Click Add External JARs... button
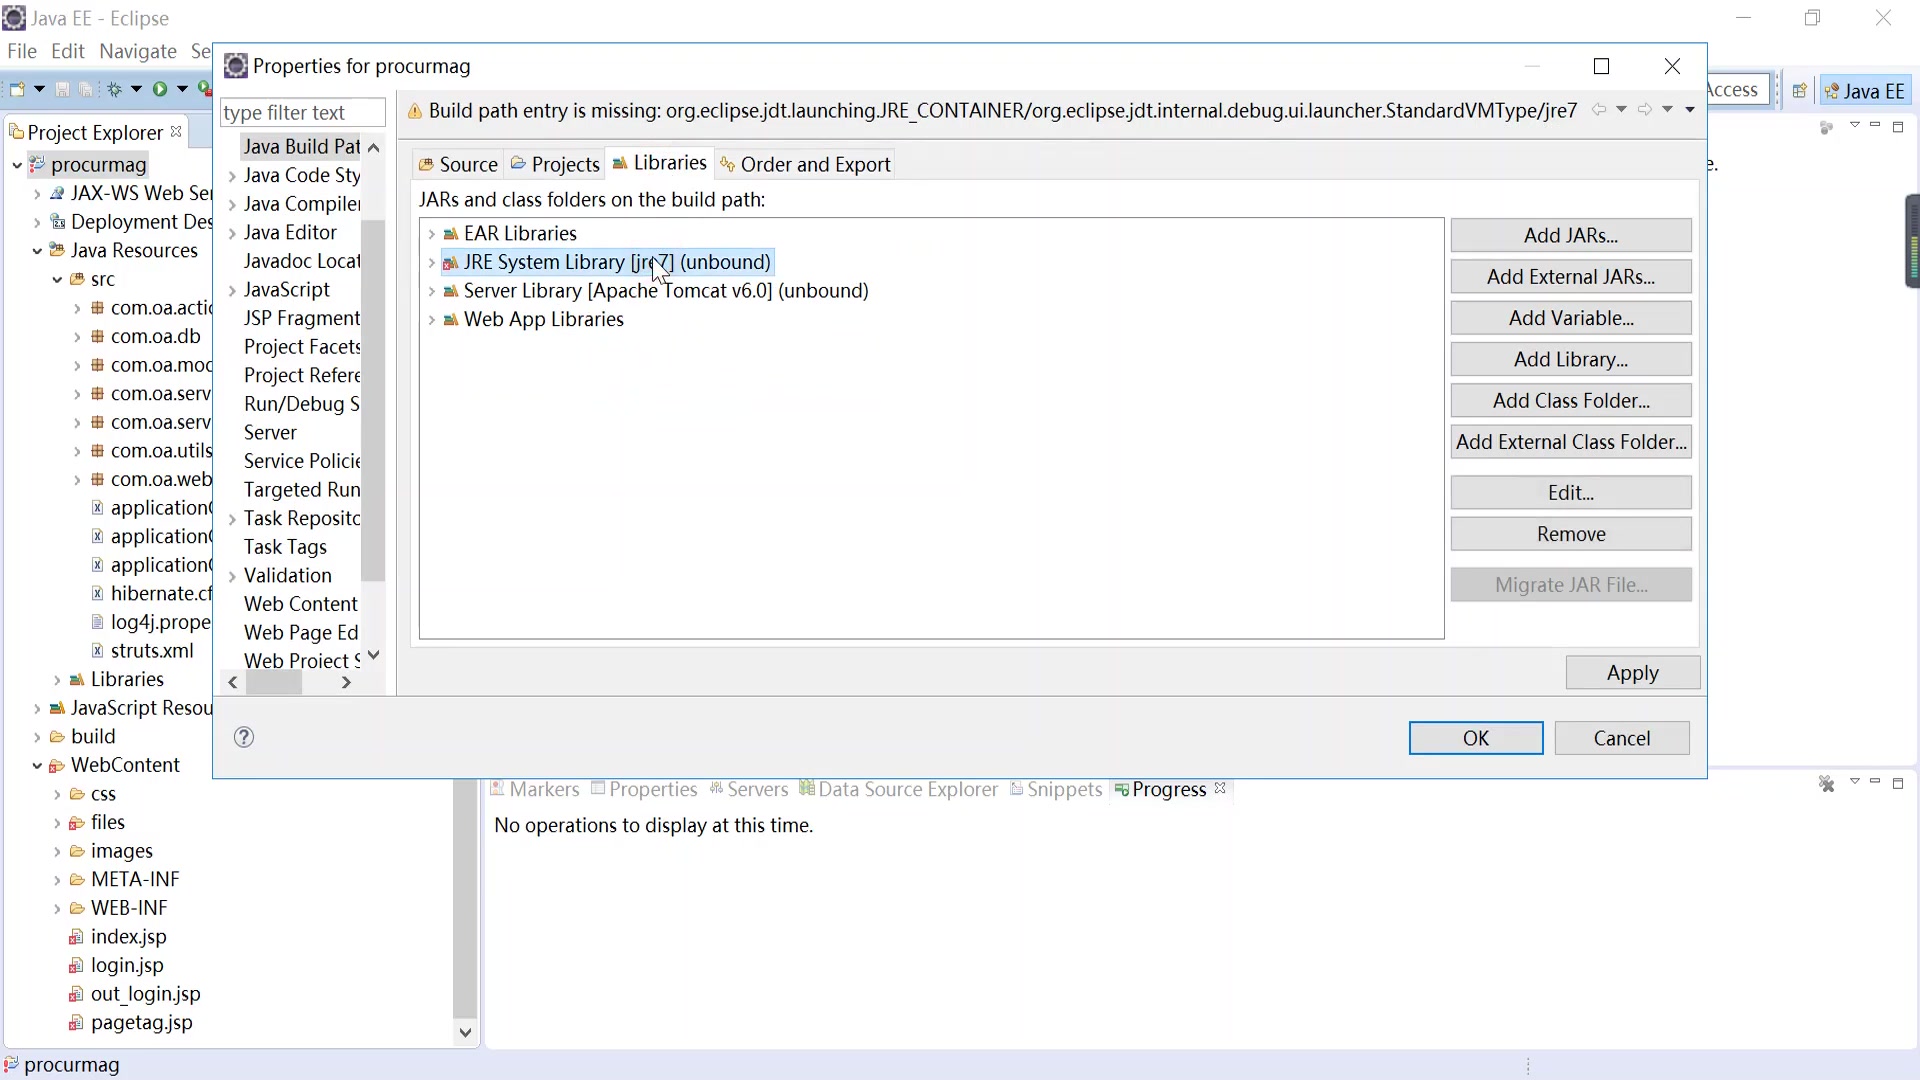The width and height of the screenshot is (1920, 1080). pos(1571,276)
